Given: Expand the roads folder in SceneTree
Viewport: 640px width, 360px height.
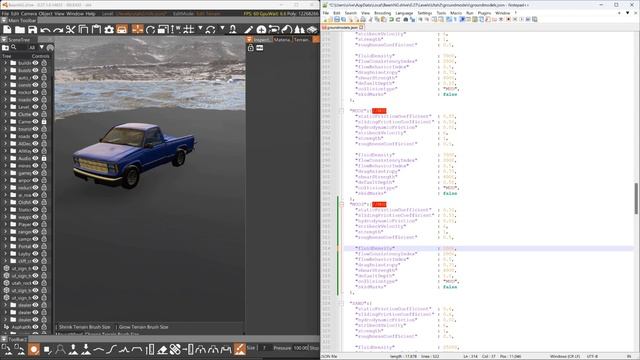Looking at the screenshot, I should [6, 136].
